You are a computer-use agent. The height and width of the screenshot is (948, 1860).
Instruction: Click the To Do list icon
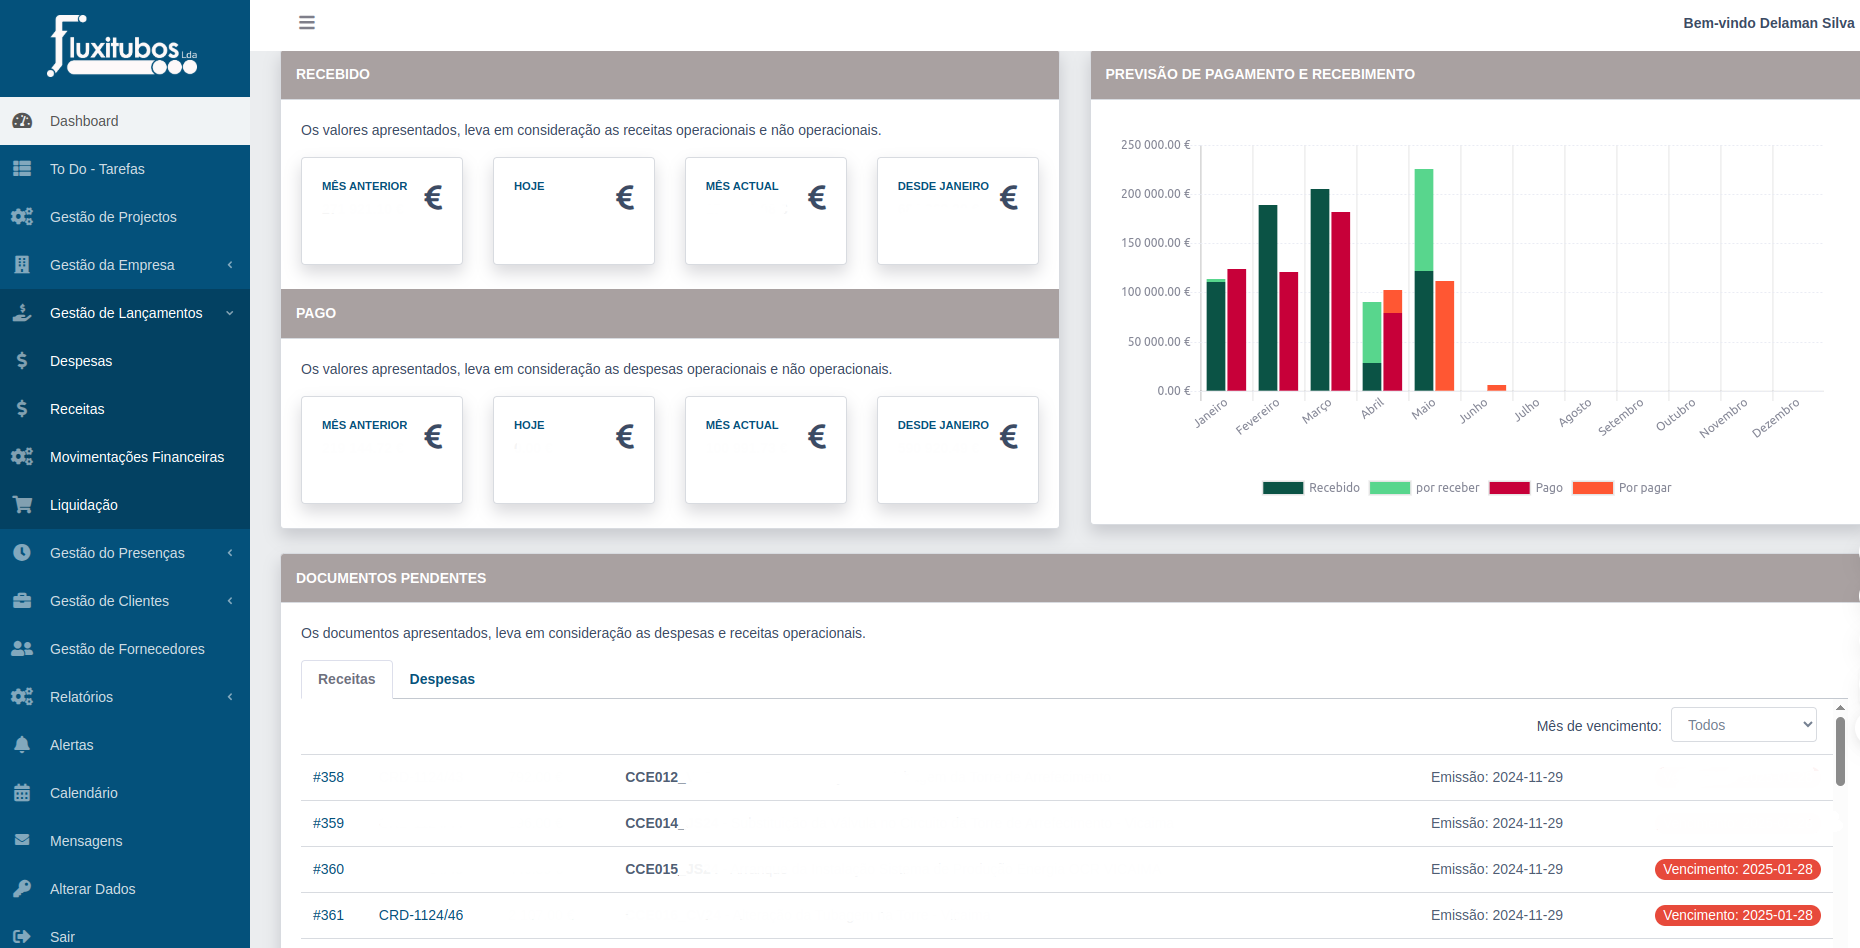point(22,169)
